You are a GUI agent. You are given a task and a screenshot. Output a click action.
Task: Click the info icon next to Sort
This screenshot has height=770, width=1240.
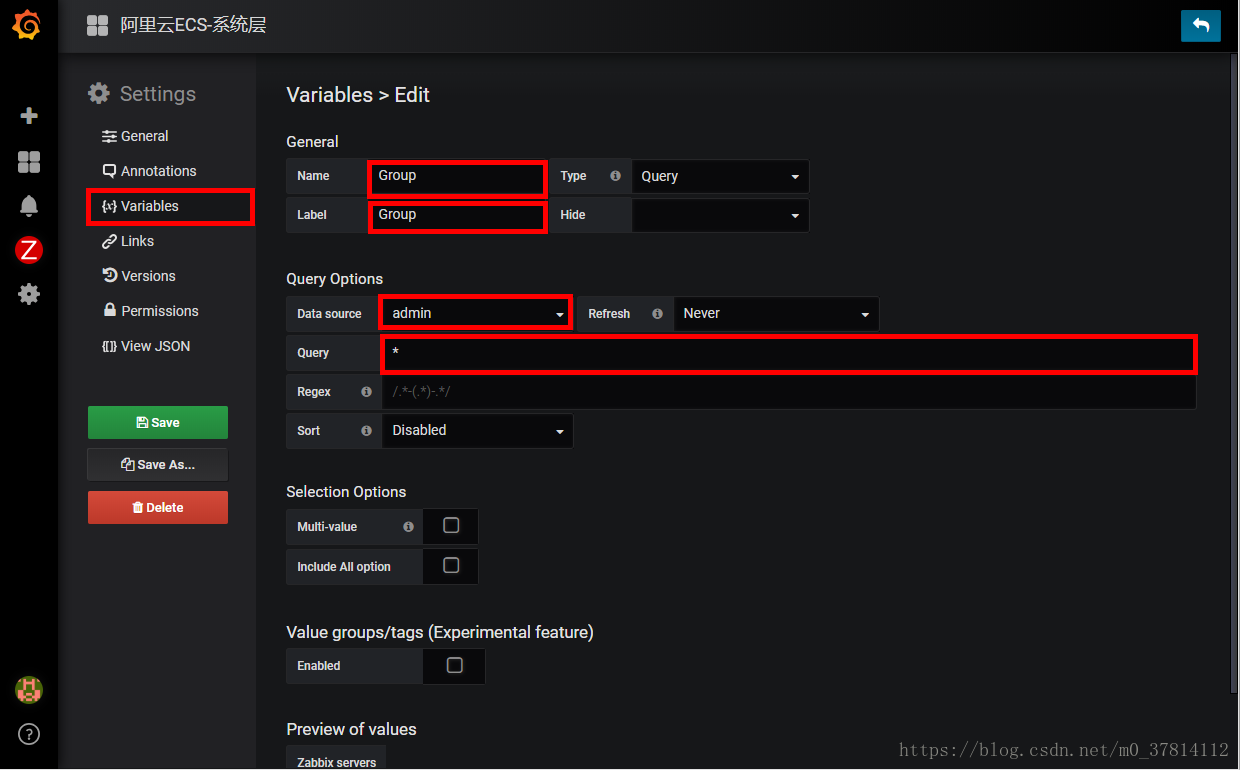click(x=366, y=431)
